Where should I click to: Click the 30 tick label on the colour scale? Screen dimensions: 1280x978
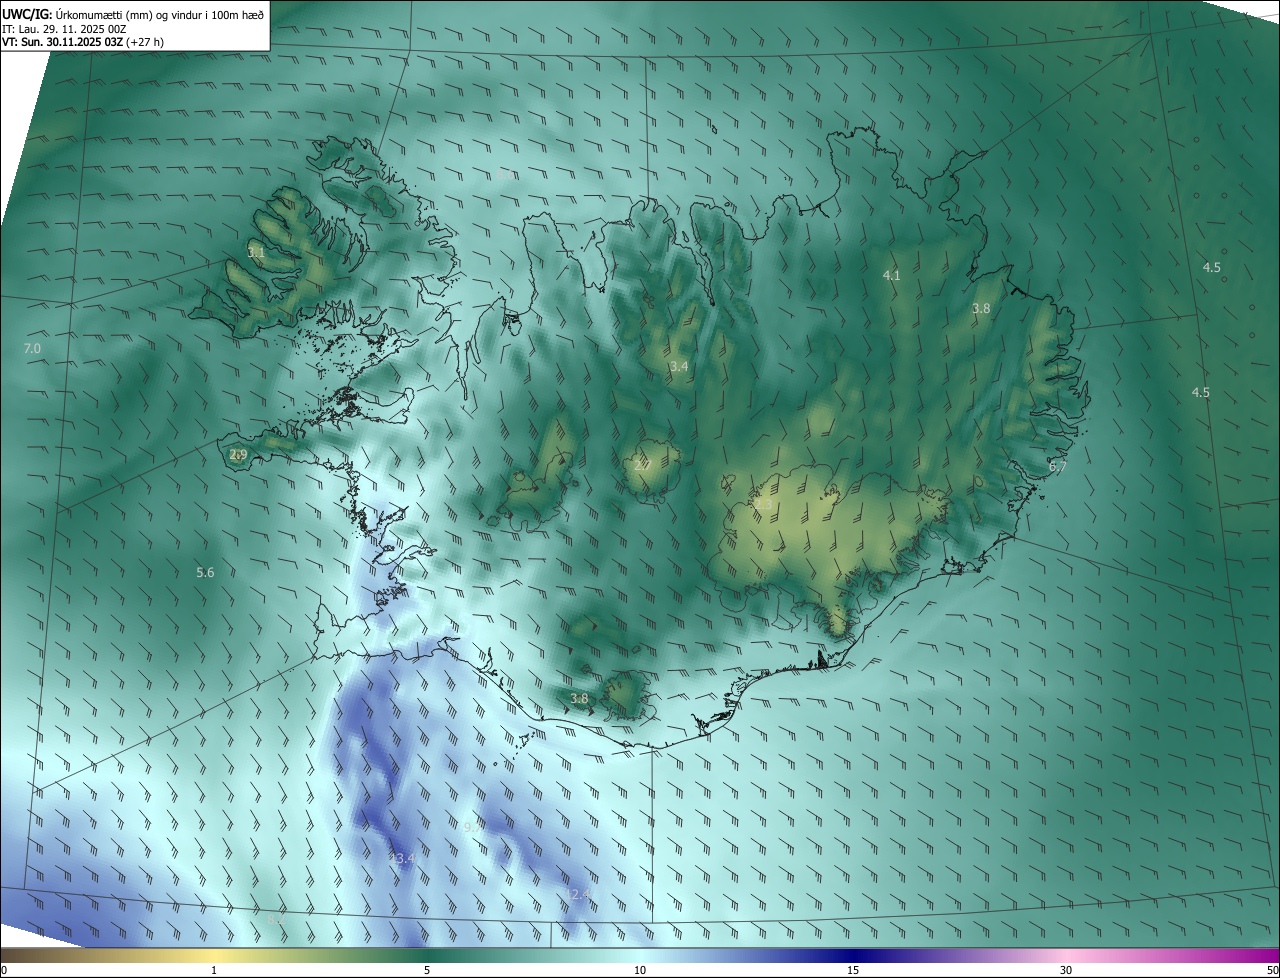click(x=1066, y=970)
